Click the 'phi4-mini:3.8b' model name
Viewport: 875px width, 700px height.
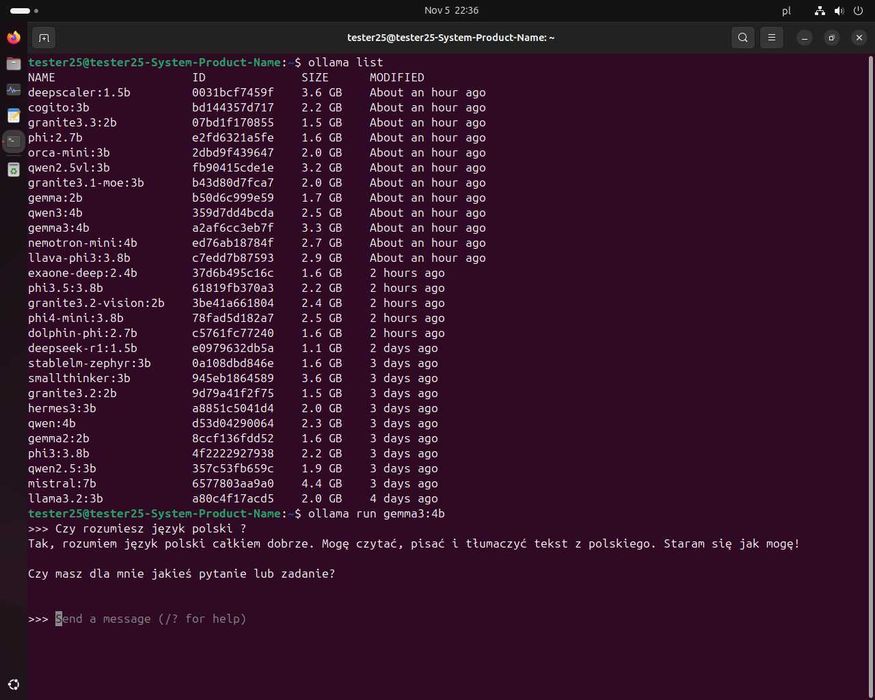[x=75, y=319]
